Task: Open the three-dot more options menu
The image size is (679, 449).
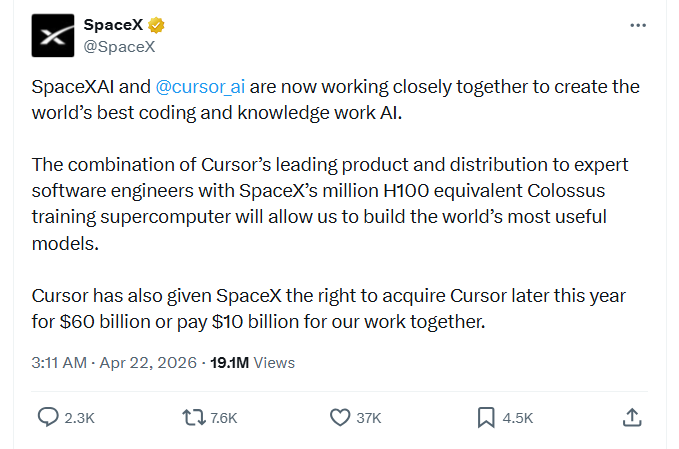Action: point(638,26)
